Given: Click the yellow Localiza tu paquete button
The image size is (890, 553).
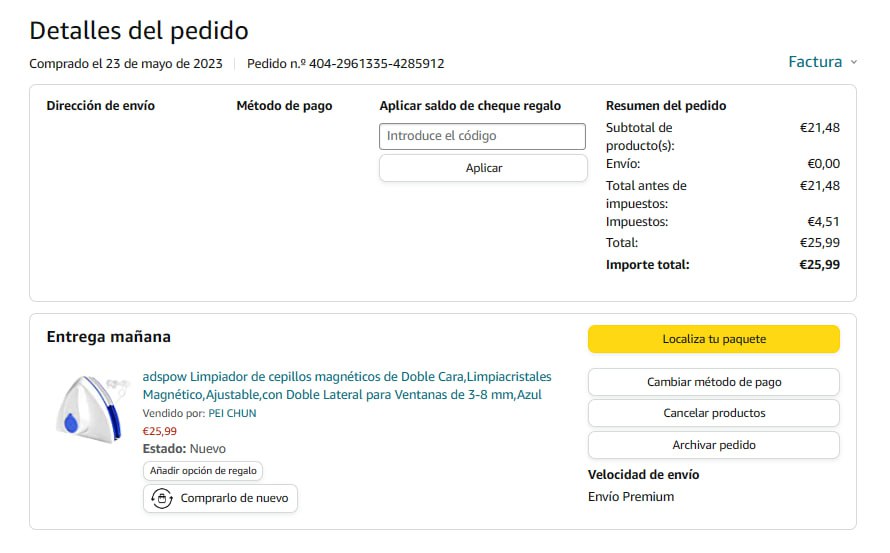Looking at the screenshot, I should pyautogui.click(x=713, y=339).
